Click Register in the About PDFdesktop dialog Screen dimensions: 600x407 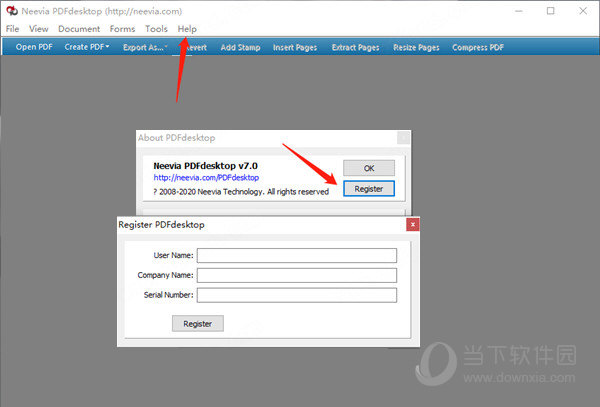[x=369, y=189]
